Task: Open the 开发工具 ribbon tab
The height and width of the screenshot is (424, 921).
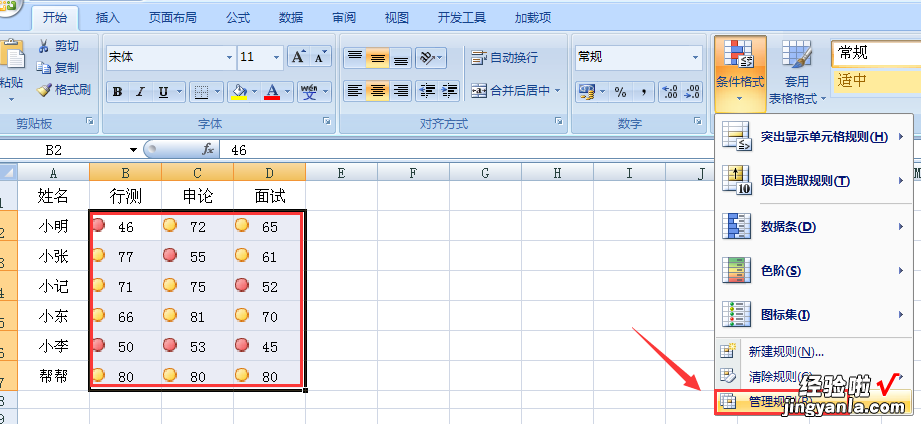Action: pos(462,18)
